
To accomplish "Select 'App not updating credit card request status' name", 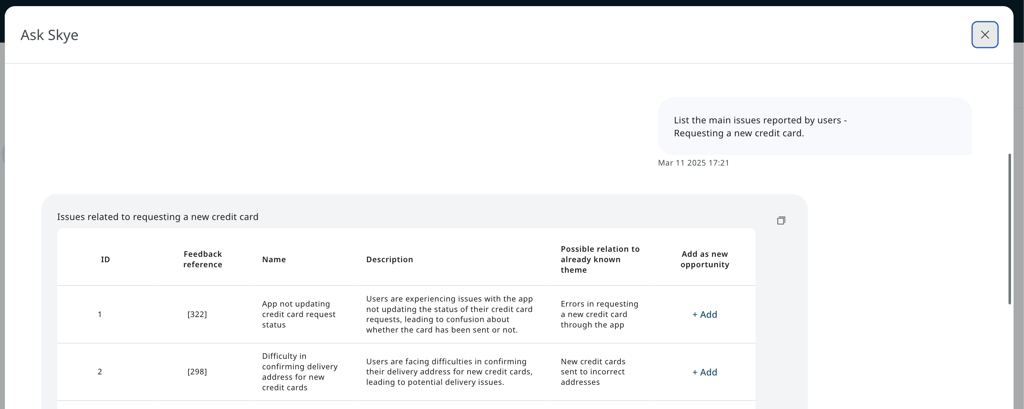I will tap(299, 314).
